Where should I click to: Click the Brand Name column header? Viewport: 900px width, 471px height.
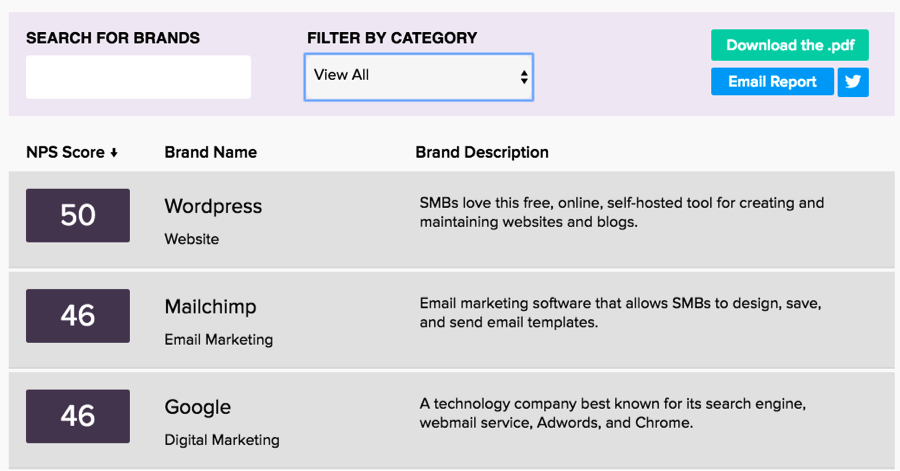coord(210,153)
